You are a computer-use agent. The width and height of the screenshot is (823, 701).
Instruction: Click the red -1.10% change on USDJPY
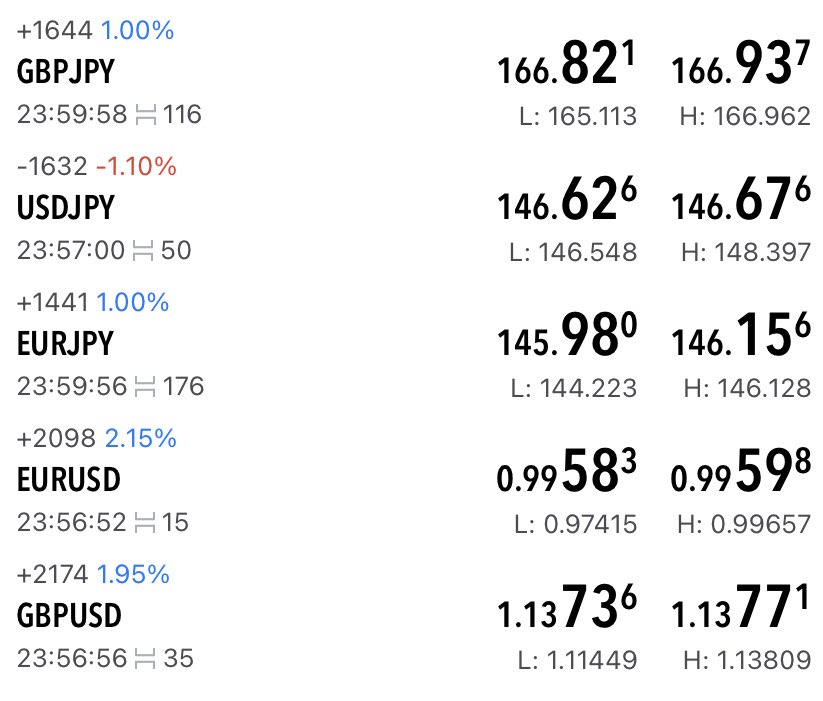[x=136, y=166]
